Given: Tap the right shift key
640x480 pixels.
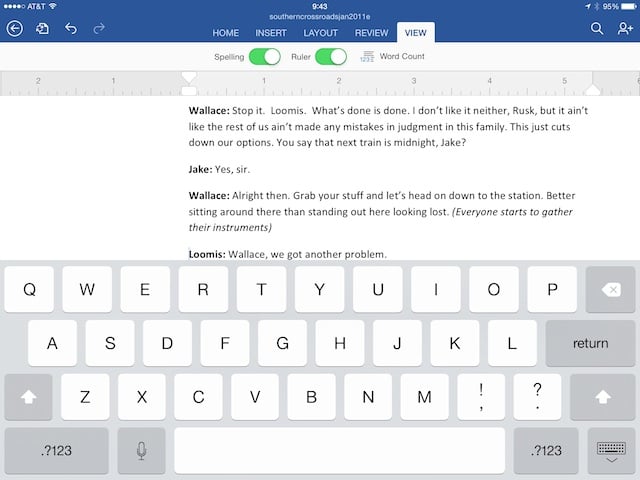Looking at the screenshot, I should point(602,397).
